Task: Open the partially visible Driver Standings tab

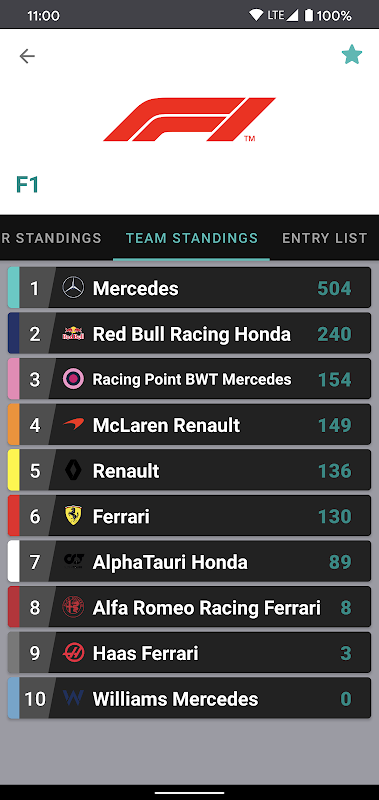Action: (51, 238)
